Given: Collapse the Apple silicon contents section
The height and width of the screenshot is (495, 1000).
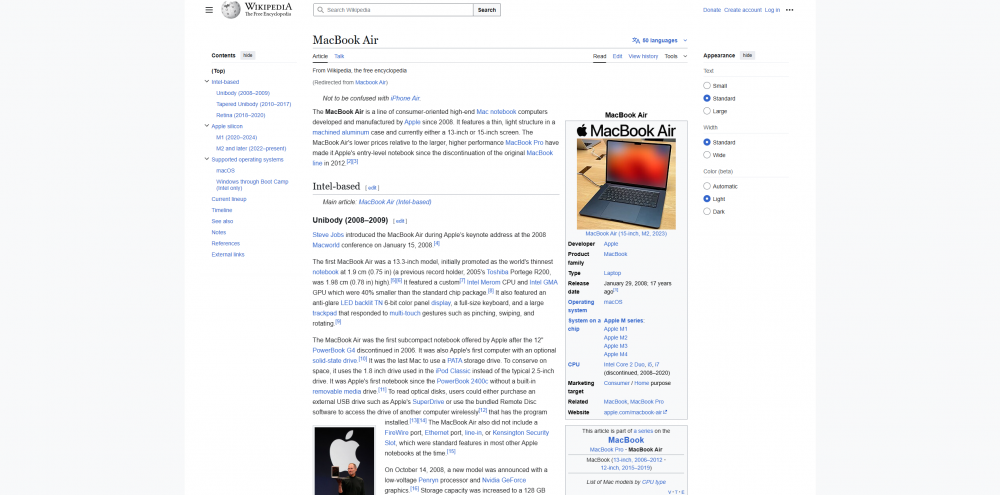Looking at the screenshot, I should (207, 126).
